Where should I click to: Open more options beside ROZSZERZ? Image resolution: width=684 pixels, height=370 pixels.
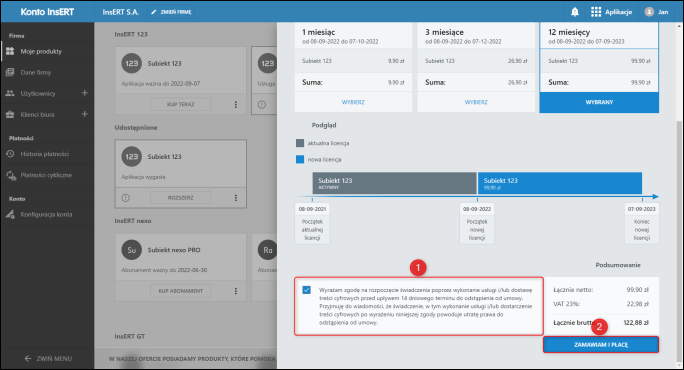pyautogui.click(x=236, y=198)
